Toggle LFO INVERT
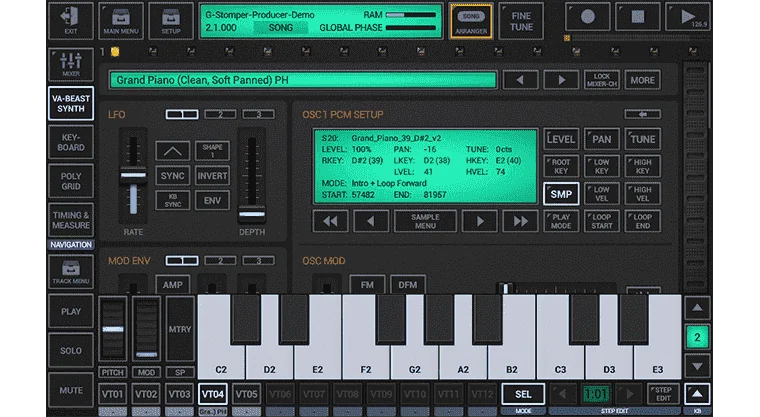The width and height of the screenshot is (760, 417). coord(212,176)
